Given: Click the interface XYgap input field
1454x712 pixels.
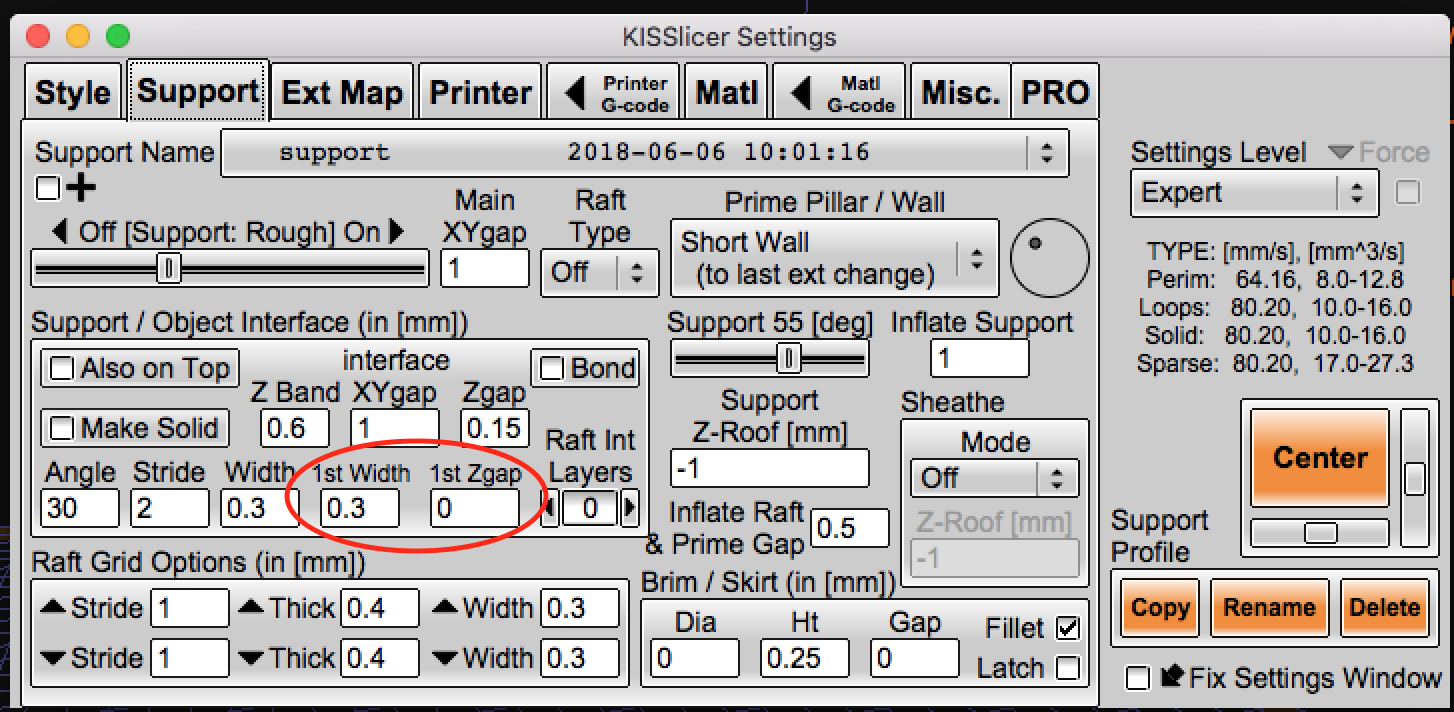Looking at the screenshot, I should click(395, 428).
